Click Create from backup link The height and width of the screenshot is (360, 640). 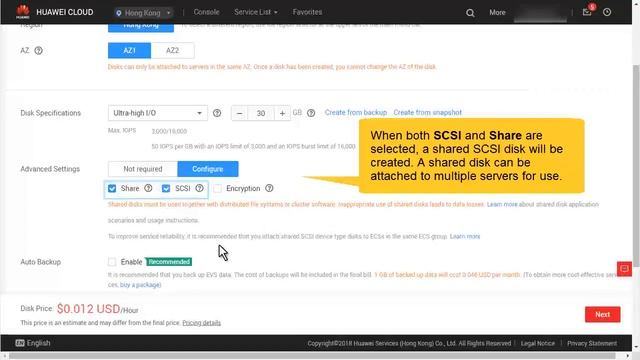tap(356, 112)
